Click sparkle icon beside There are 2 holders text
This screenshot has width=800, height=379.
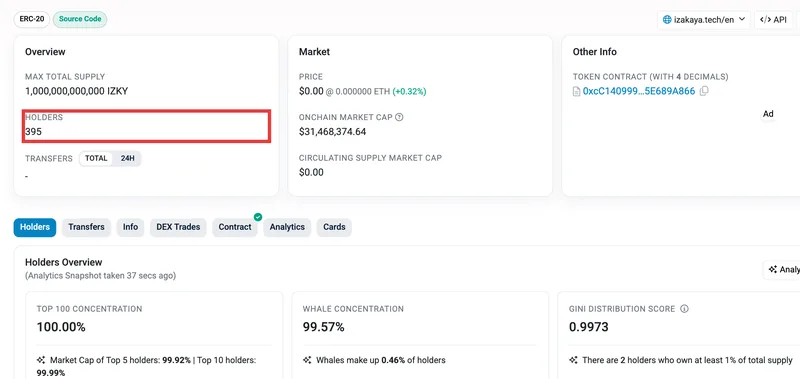(573, 360)
